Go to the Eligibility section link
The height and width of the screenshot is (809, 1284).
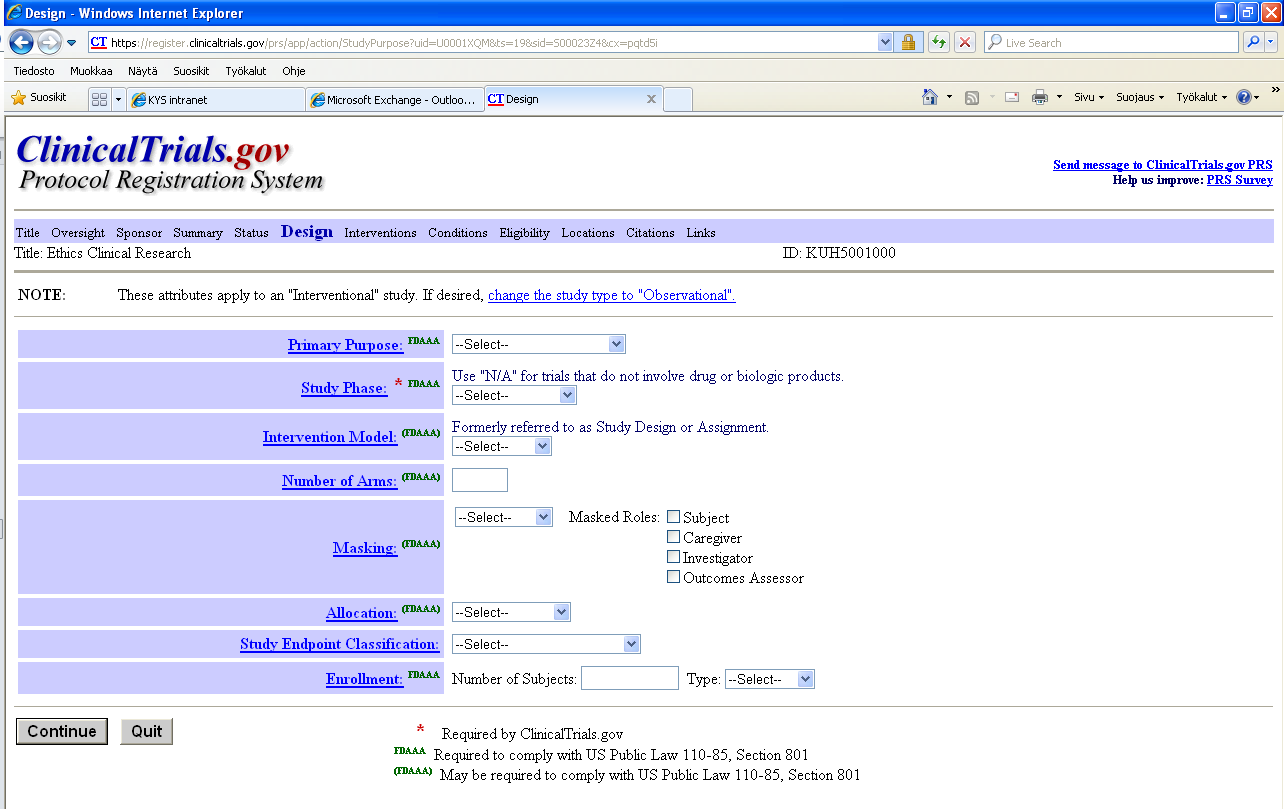pyautogui.click(x=525, y=233)
